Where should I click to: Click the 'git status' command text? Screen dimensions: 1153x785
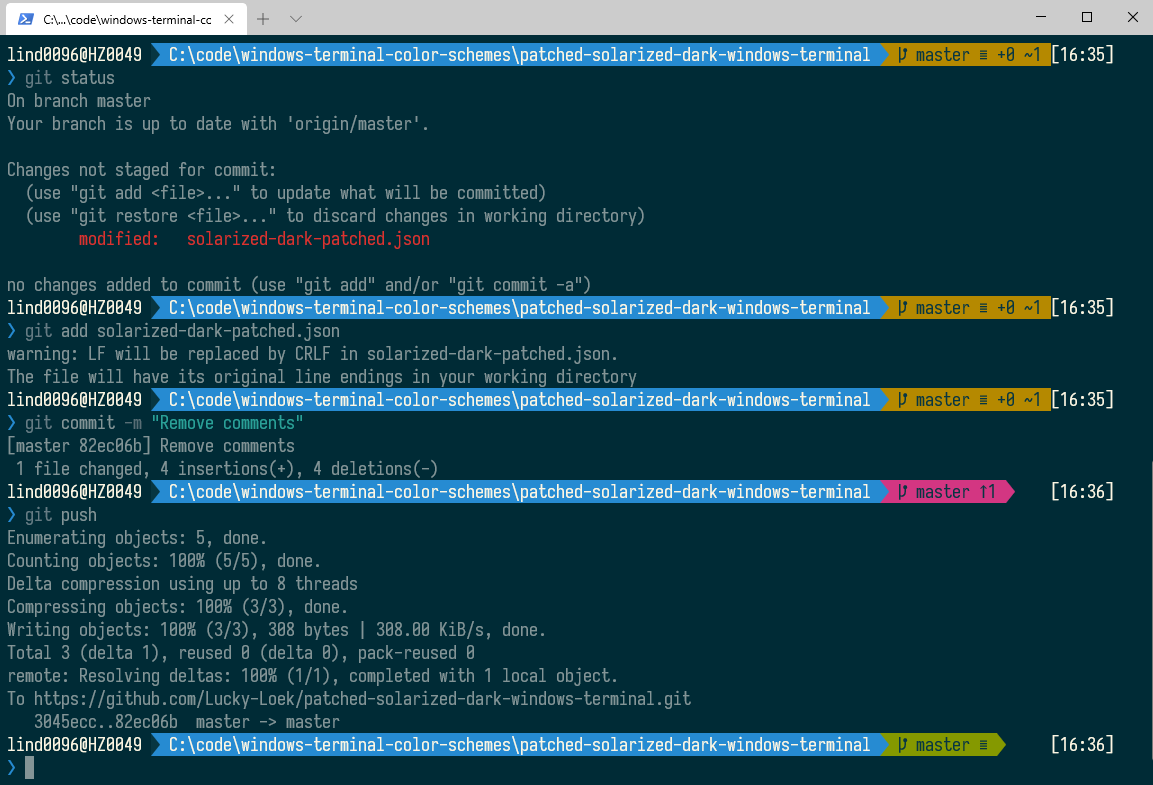pos(70,78)
